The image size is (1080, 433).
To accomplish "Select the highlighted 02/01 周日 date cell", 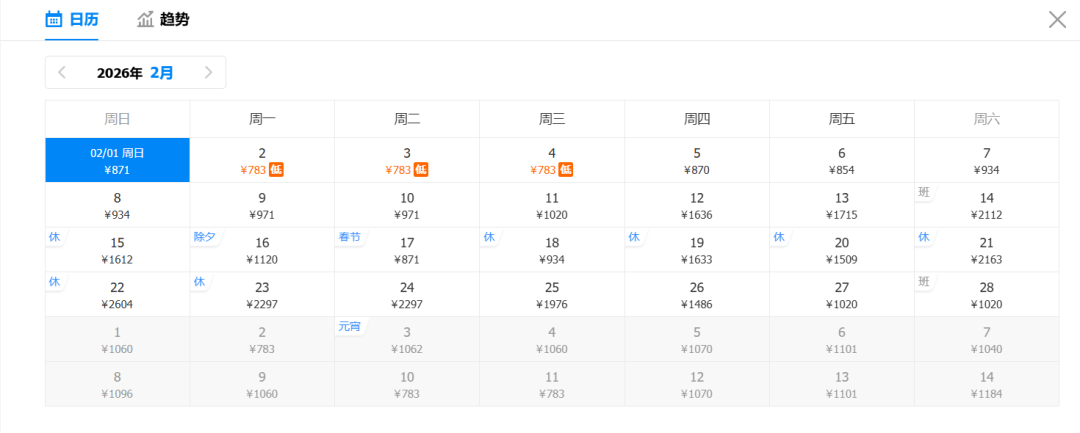I will click(117, 160).
